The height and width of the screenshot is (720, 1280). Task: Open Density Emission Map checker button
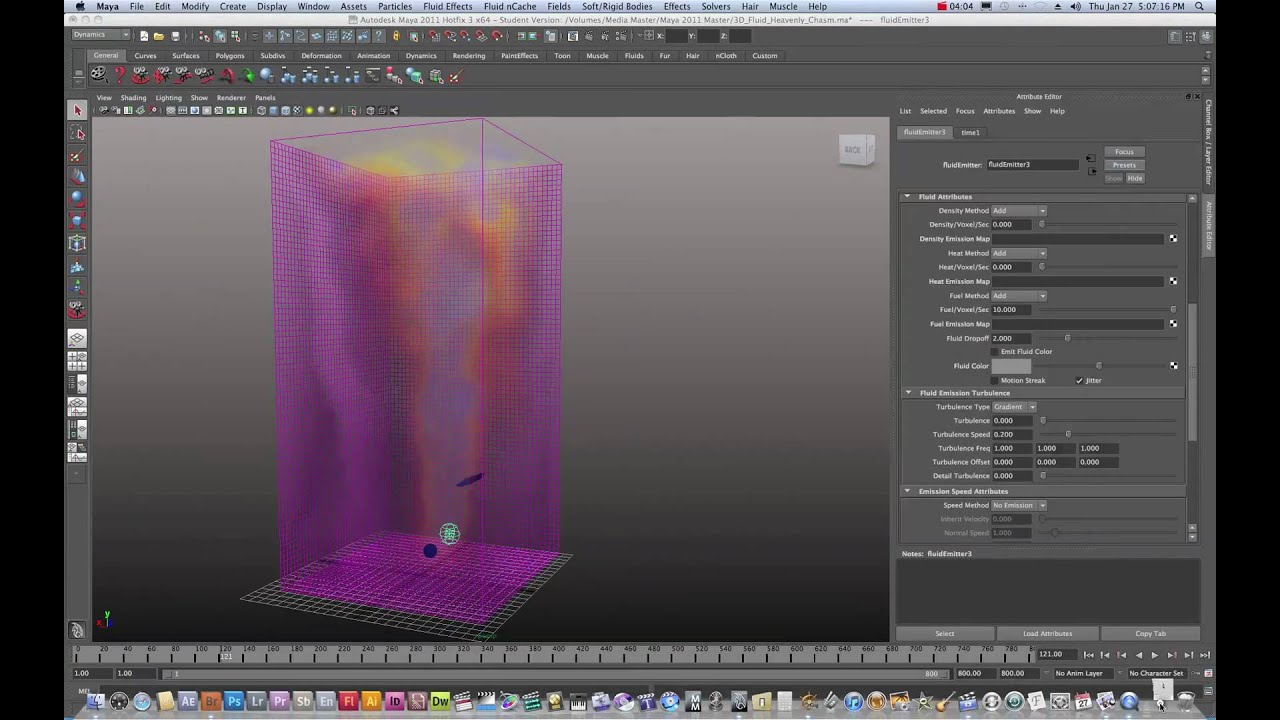pos(1173,239)
